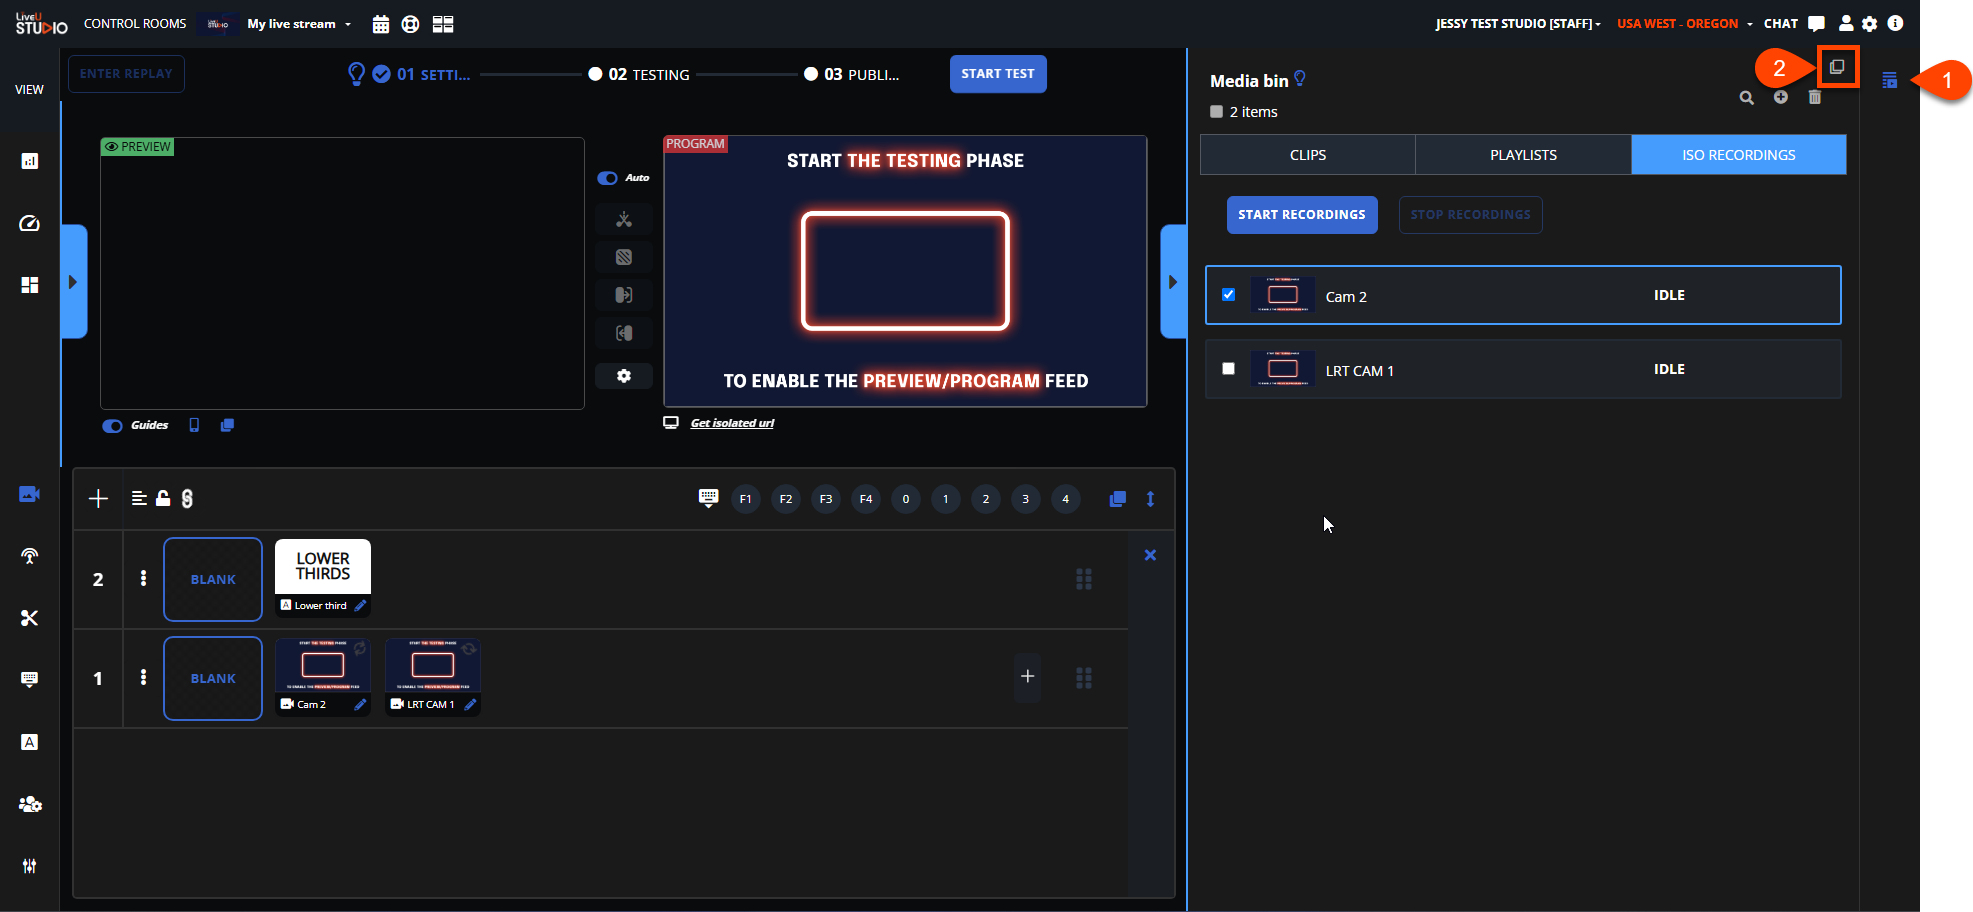This screenshot has height=912, width=1973.
Task: Expand the left blue panel arrow
Action: click(x=73, y=282)
